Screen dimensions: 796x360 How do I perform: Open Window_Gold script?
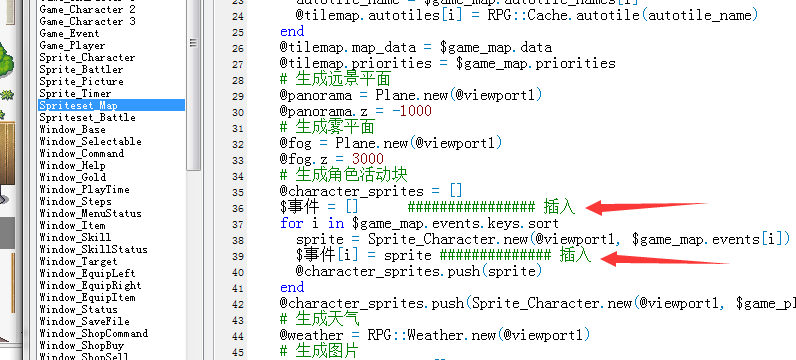(72, 177)
